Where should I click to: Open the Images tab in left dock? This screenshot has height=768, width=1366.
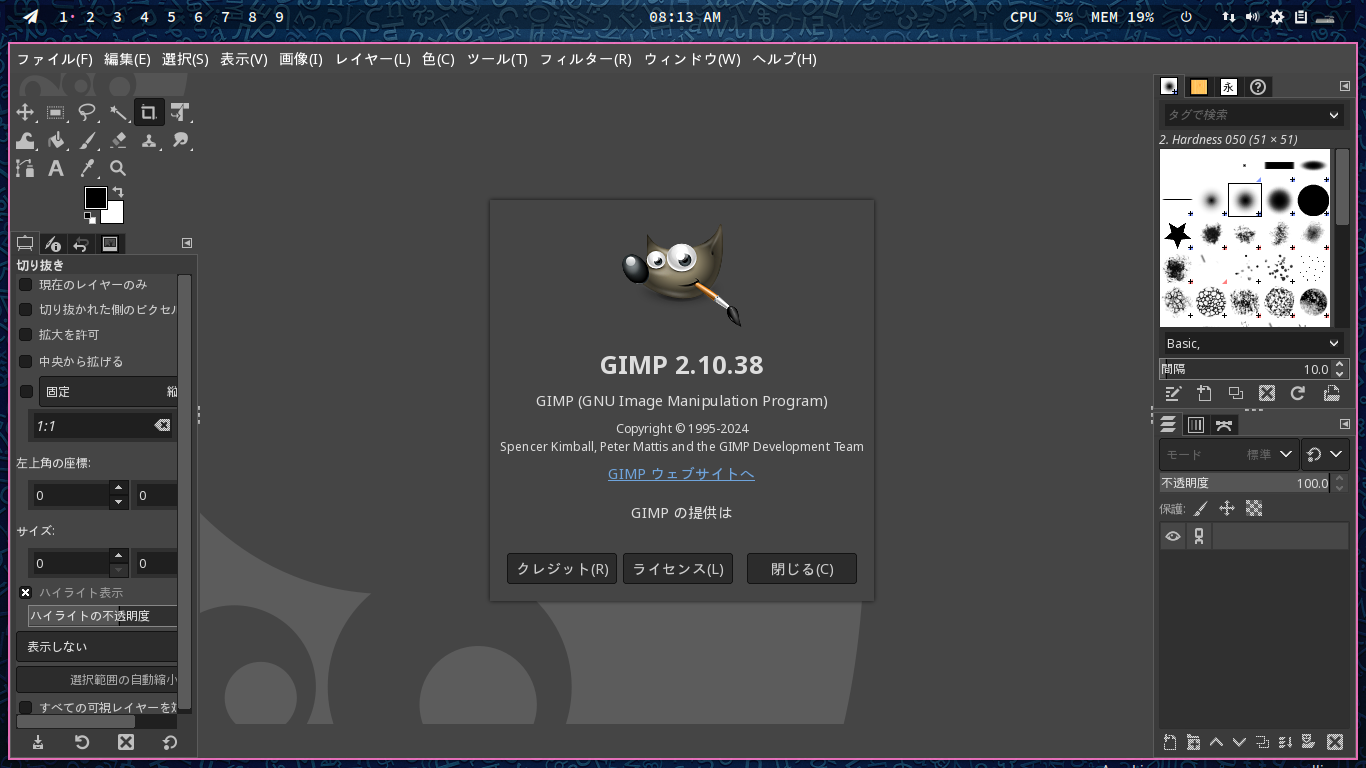point(110,244)
